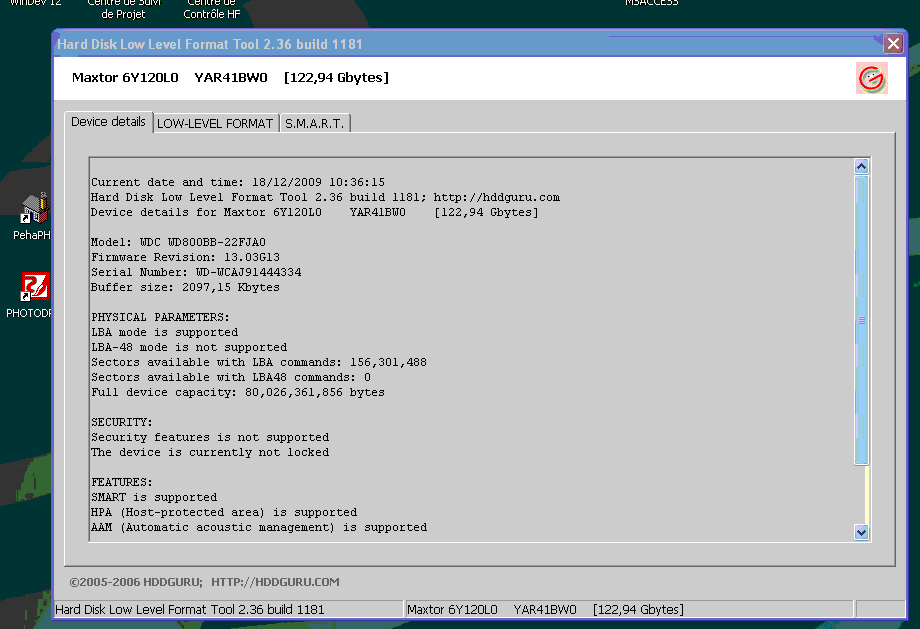
Task: Click the Maxtor 6Y120L0 device header text
Action: coord(231,77)
